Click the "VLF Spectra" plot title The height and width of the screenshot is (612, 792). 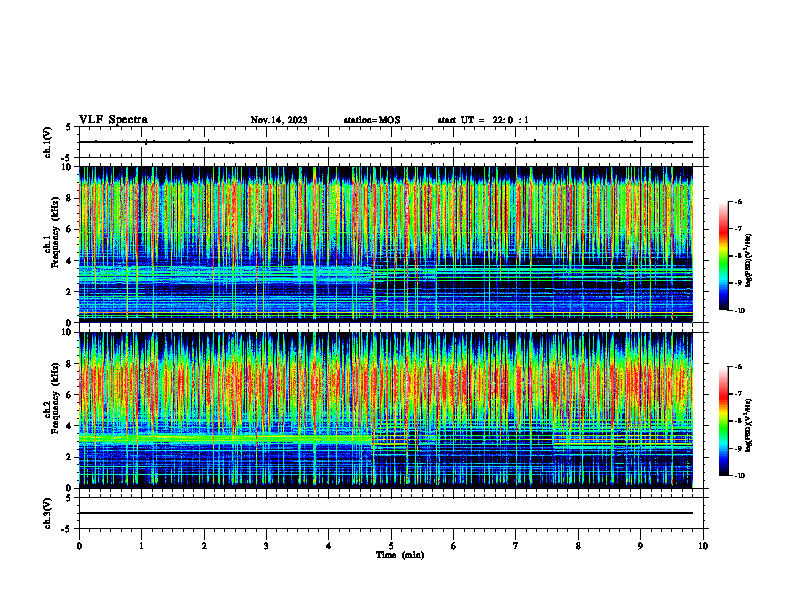113,120
